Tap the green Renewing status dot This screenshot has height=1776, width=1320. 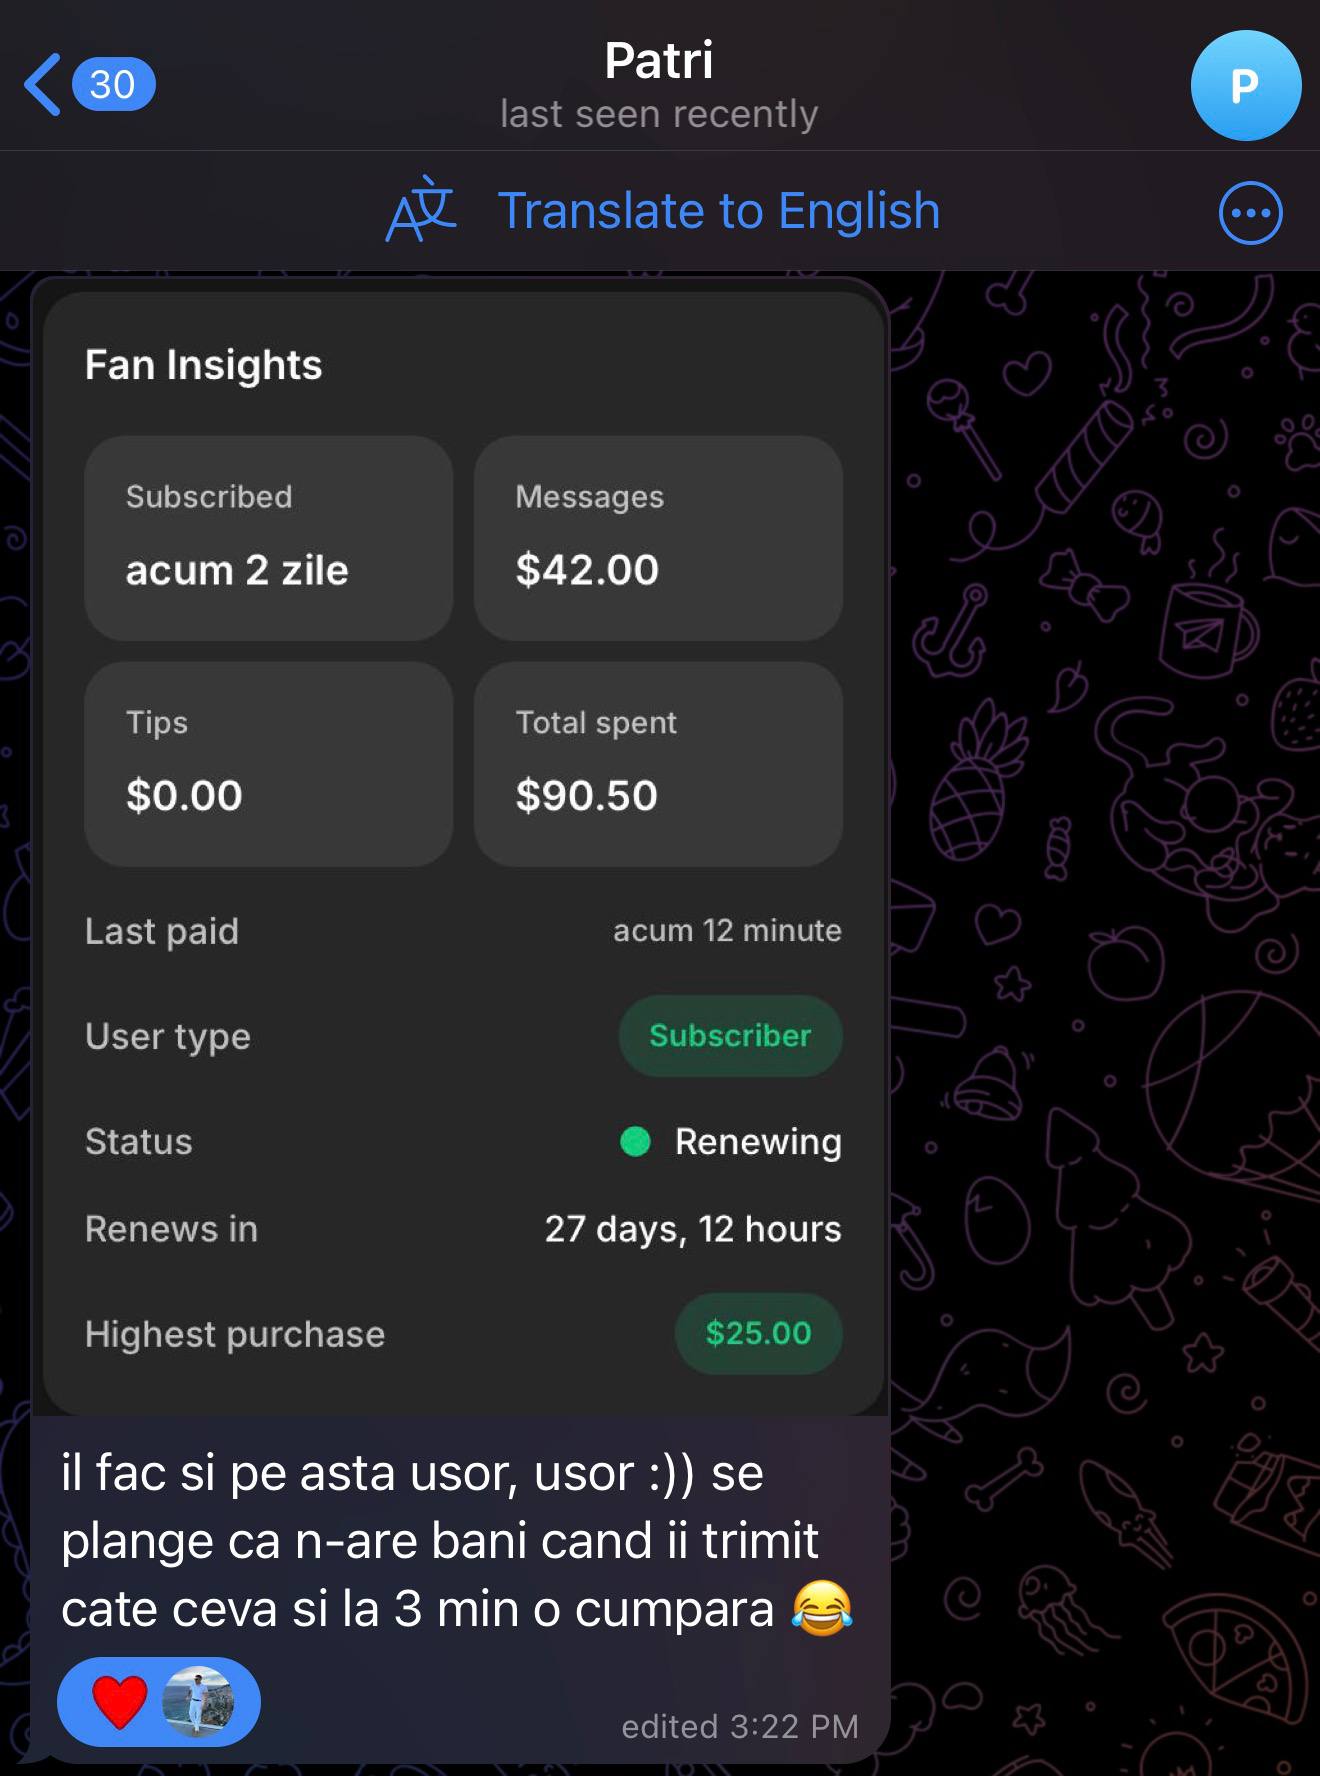coord(635,1141)
